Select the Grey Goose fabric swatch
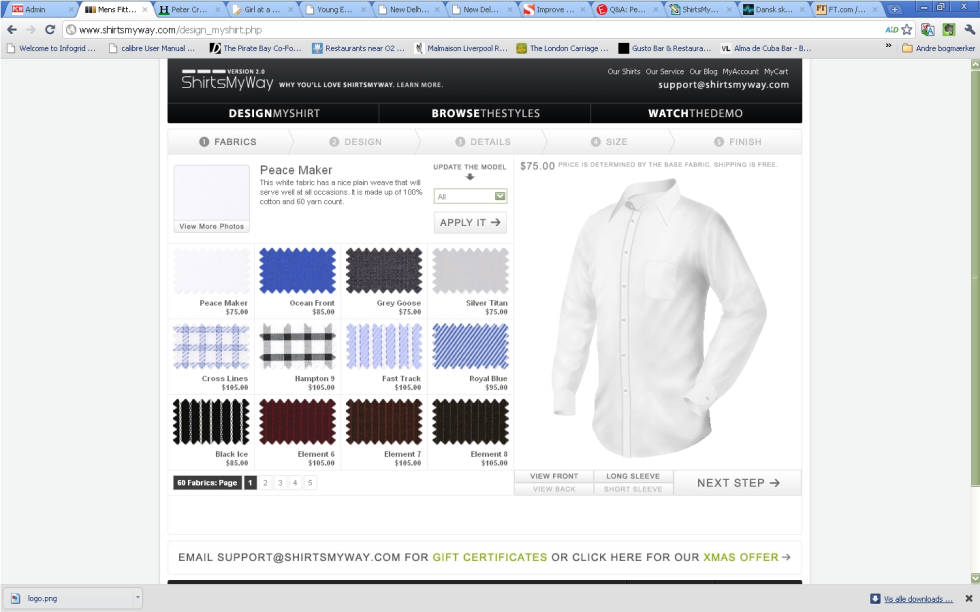Viewport: 980px width, 612px height. [x=384, y=271]
